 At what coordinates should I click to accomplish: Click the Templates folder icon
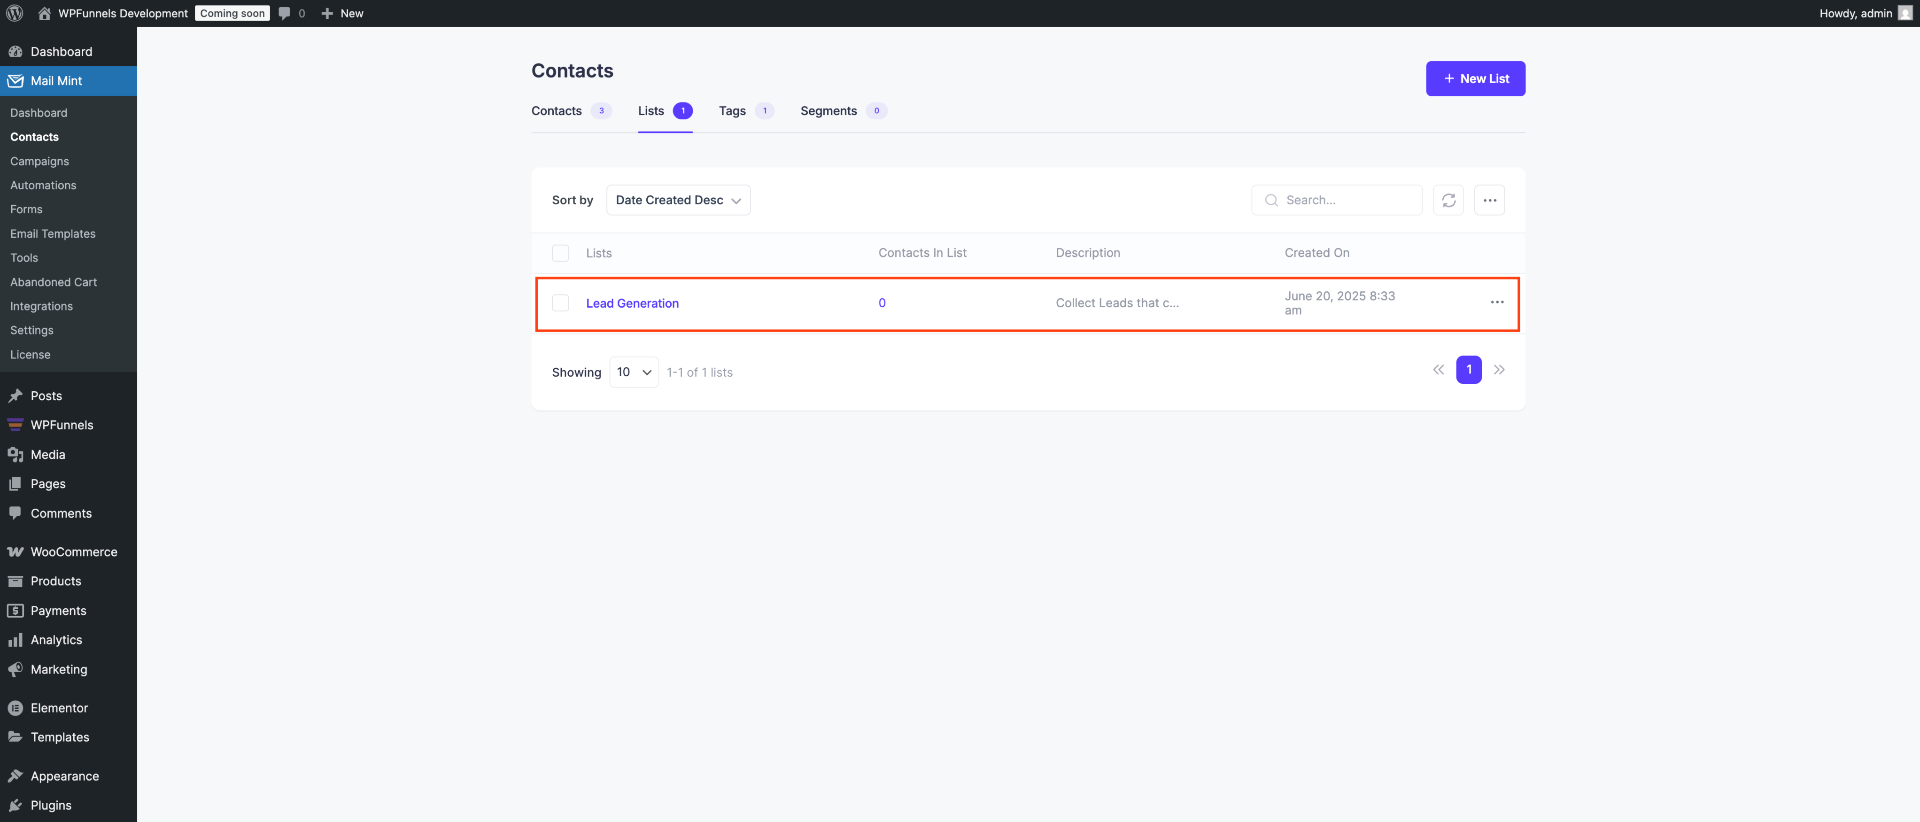[15, 737]
